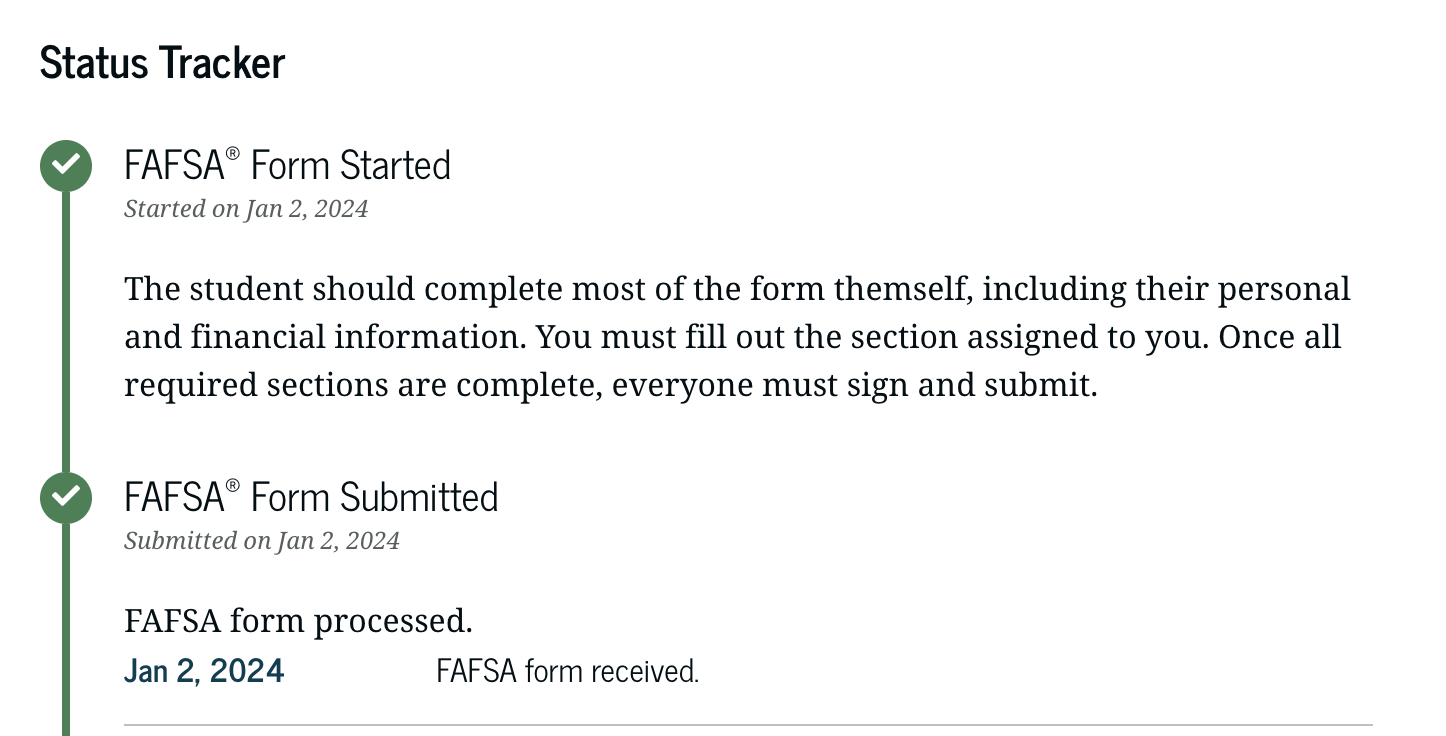Click the horizontal divider under FAFSA form received
The height and width of the screenshot is (736, 1446).
tap(748, 724)
